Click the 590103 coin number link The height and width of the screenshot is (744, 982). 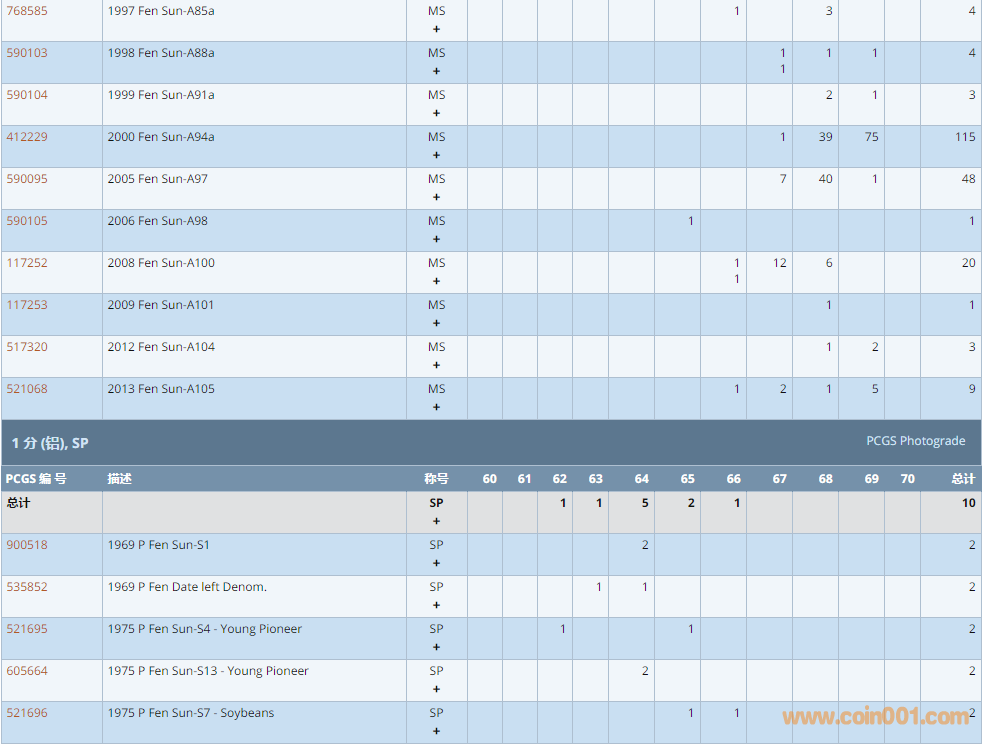pyautogui.click(x=27, y=53)
